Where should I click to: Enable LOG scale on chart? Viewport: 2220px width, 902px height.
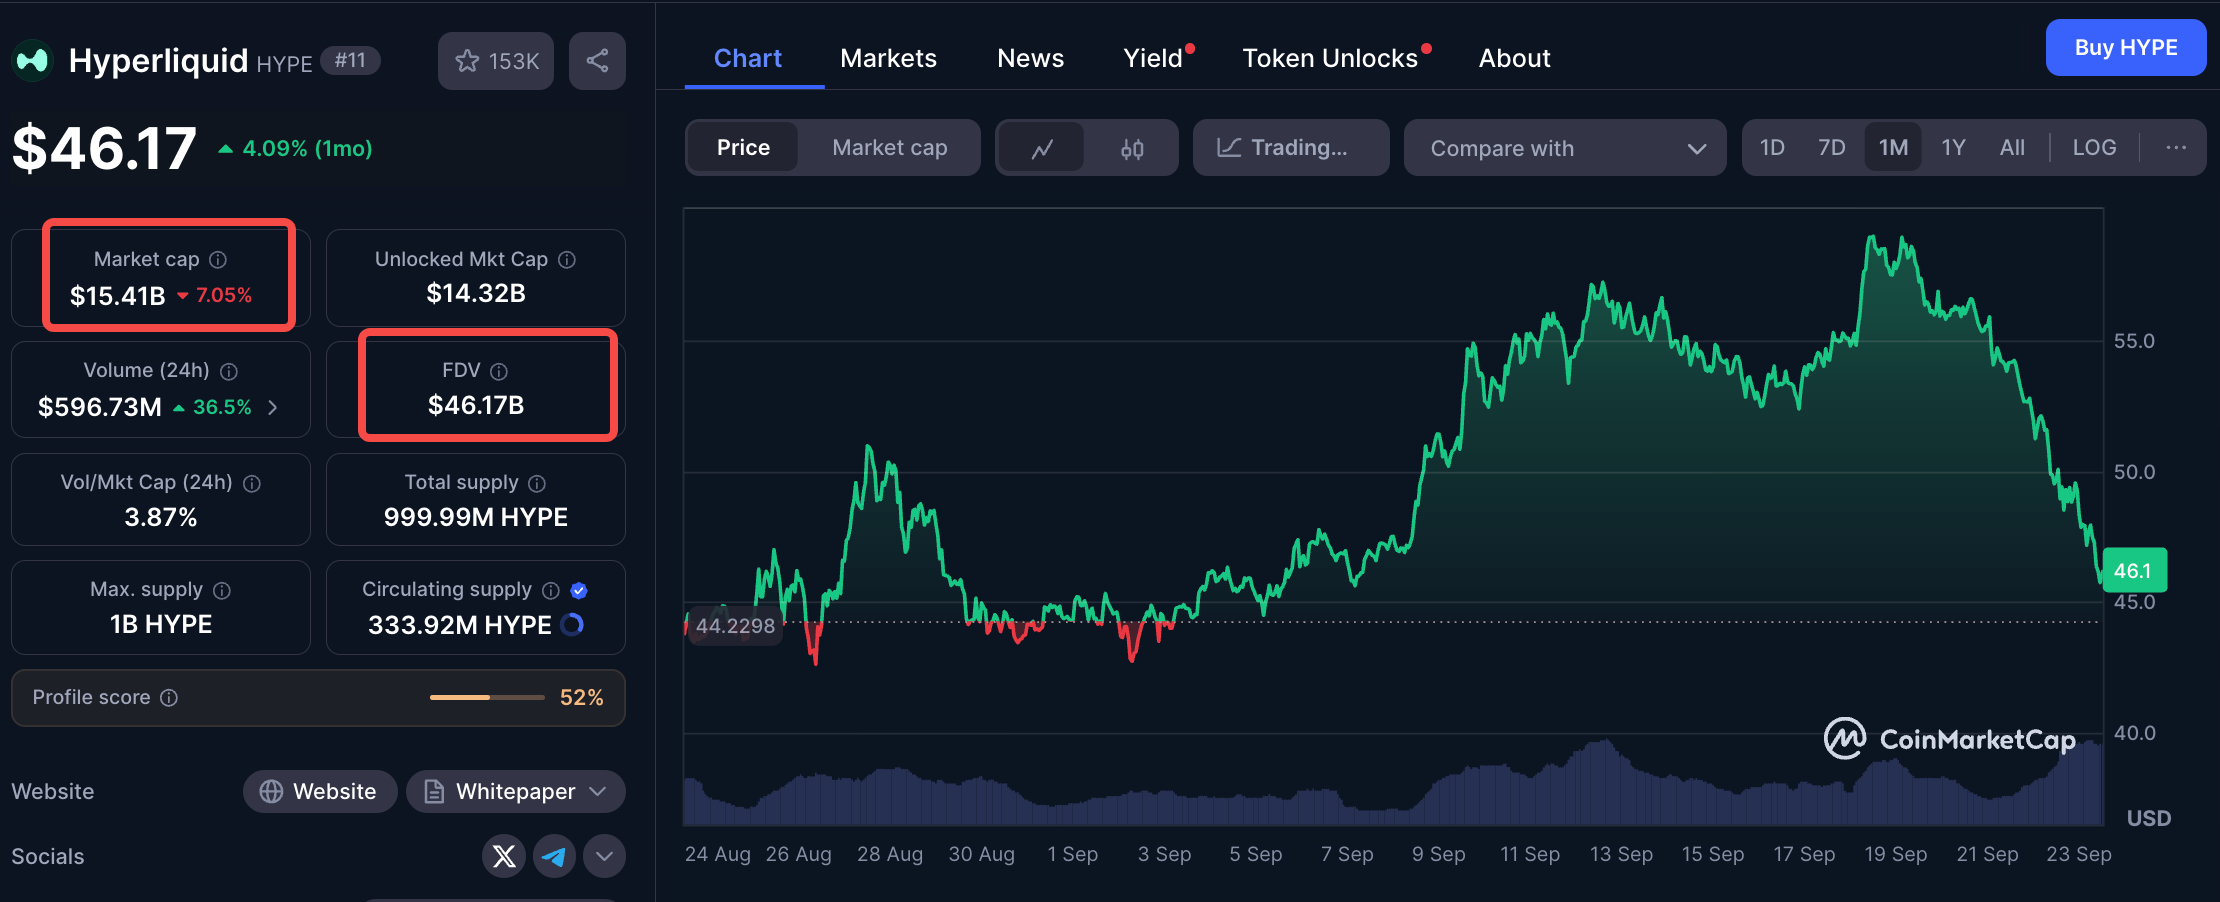[2094, 148]
